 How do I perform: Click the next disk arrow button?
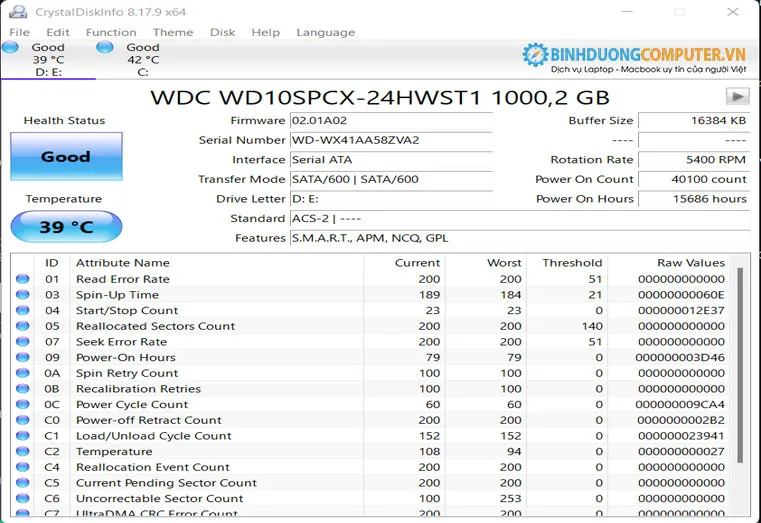click(x=738, y=97)
